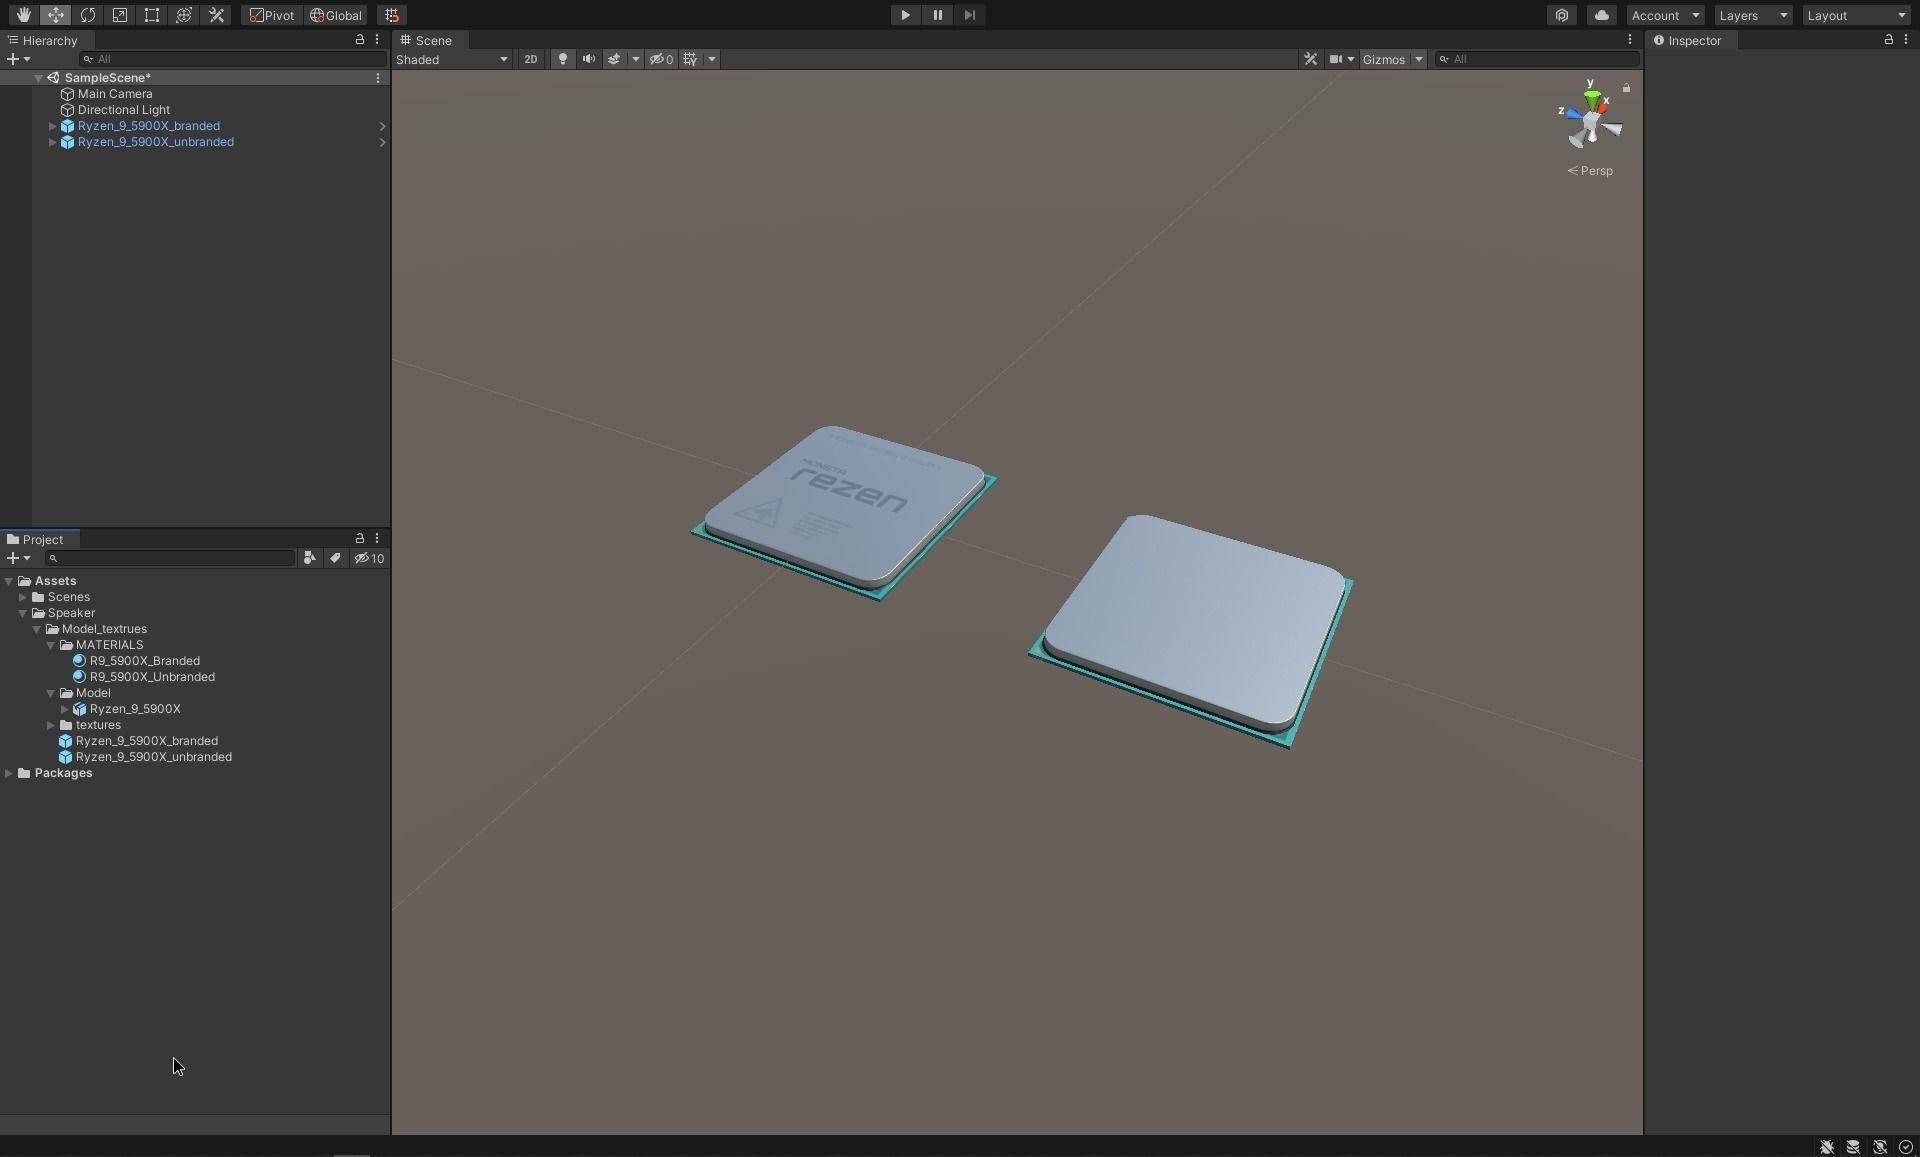
Task: Toggle scene effects (skybox/fog) icon
Action: pyautogui.click(x=614, y=59)
